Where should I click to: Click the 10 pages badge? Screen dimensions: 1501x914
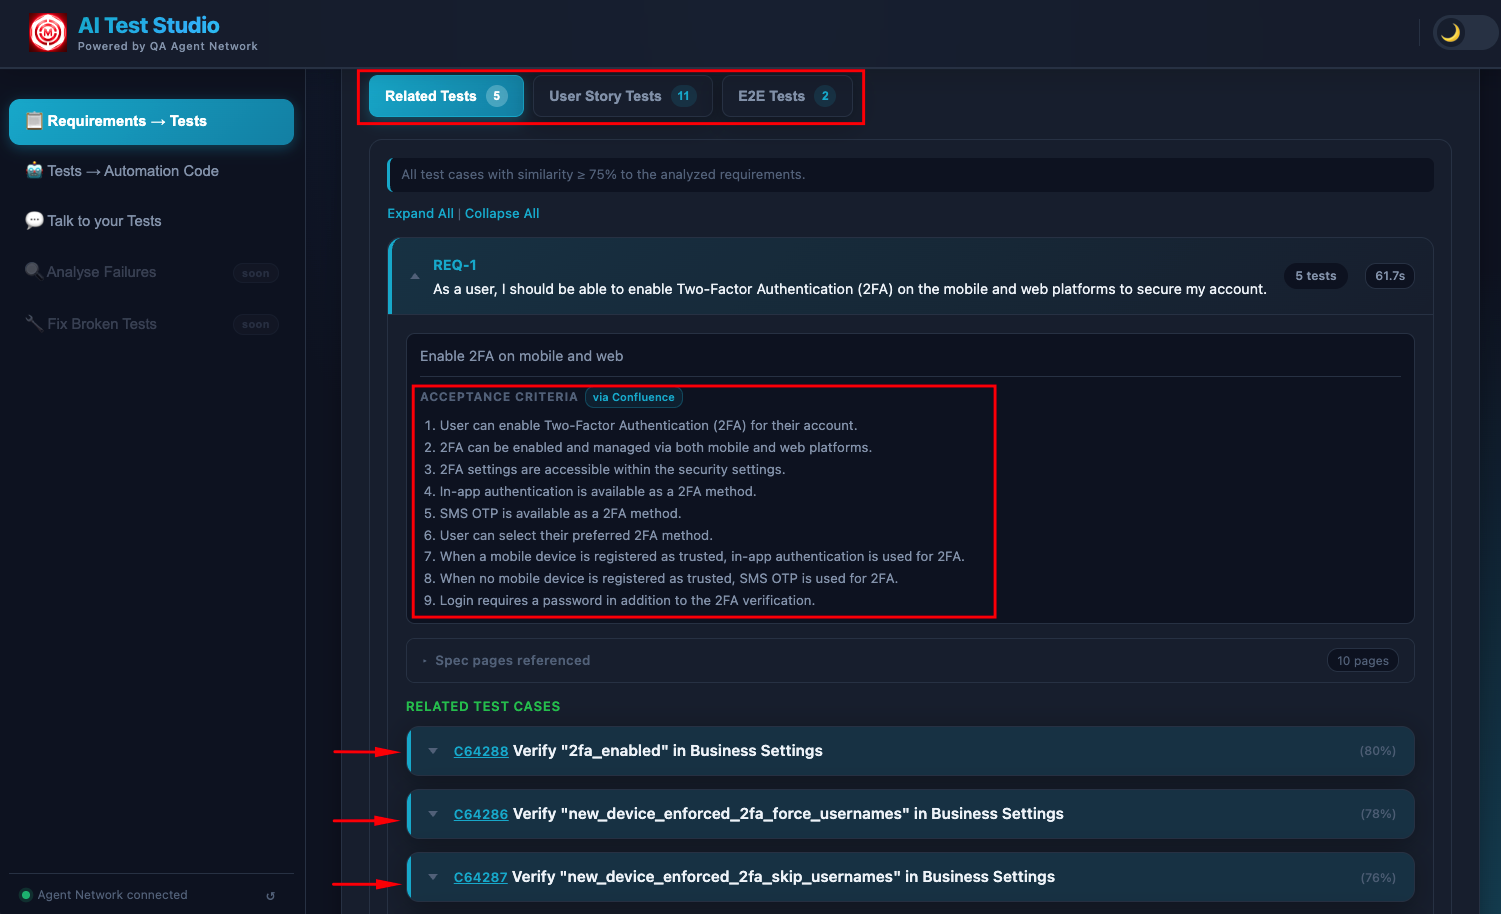tap(1363, 661)
